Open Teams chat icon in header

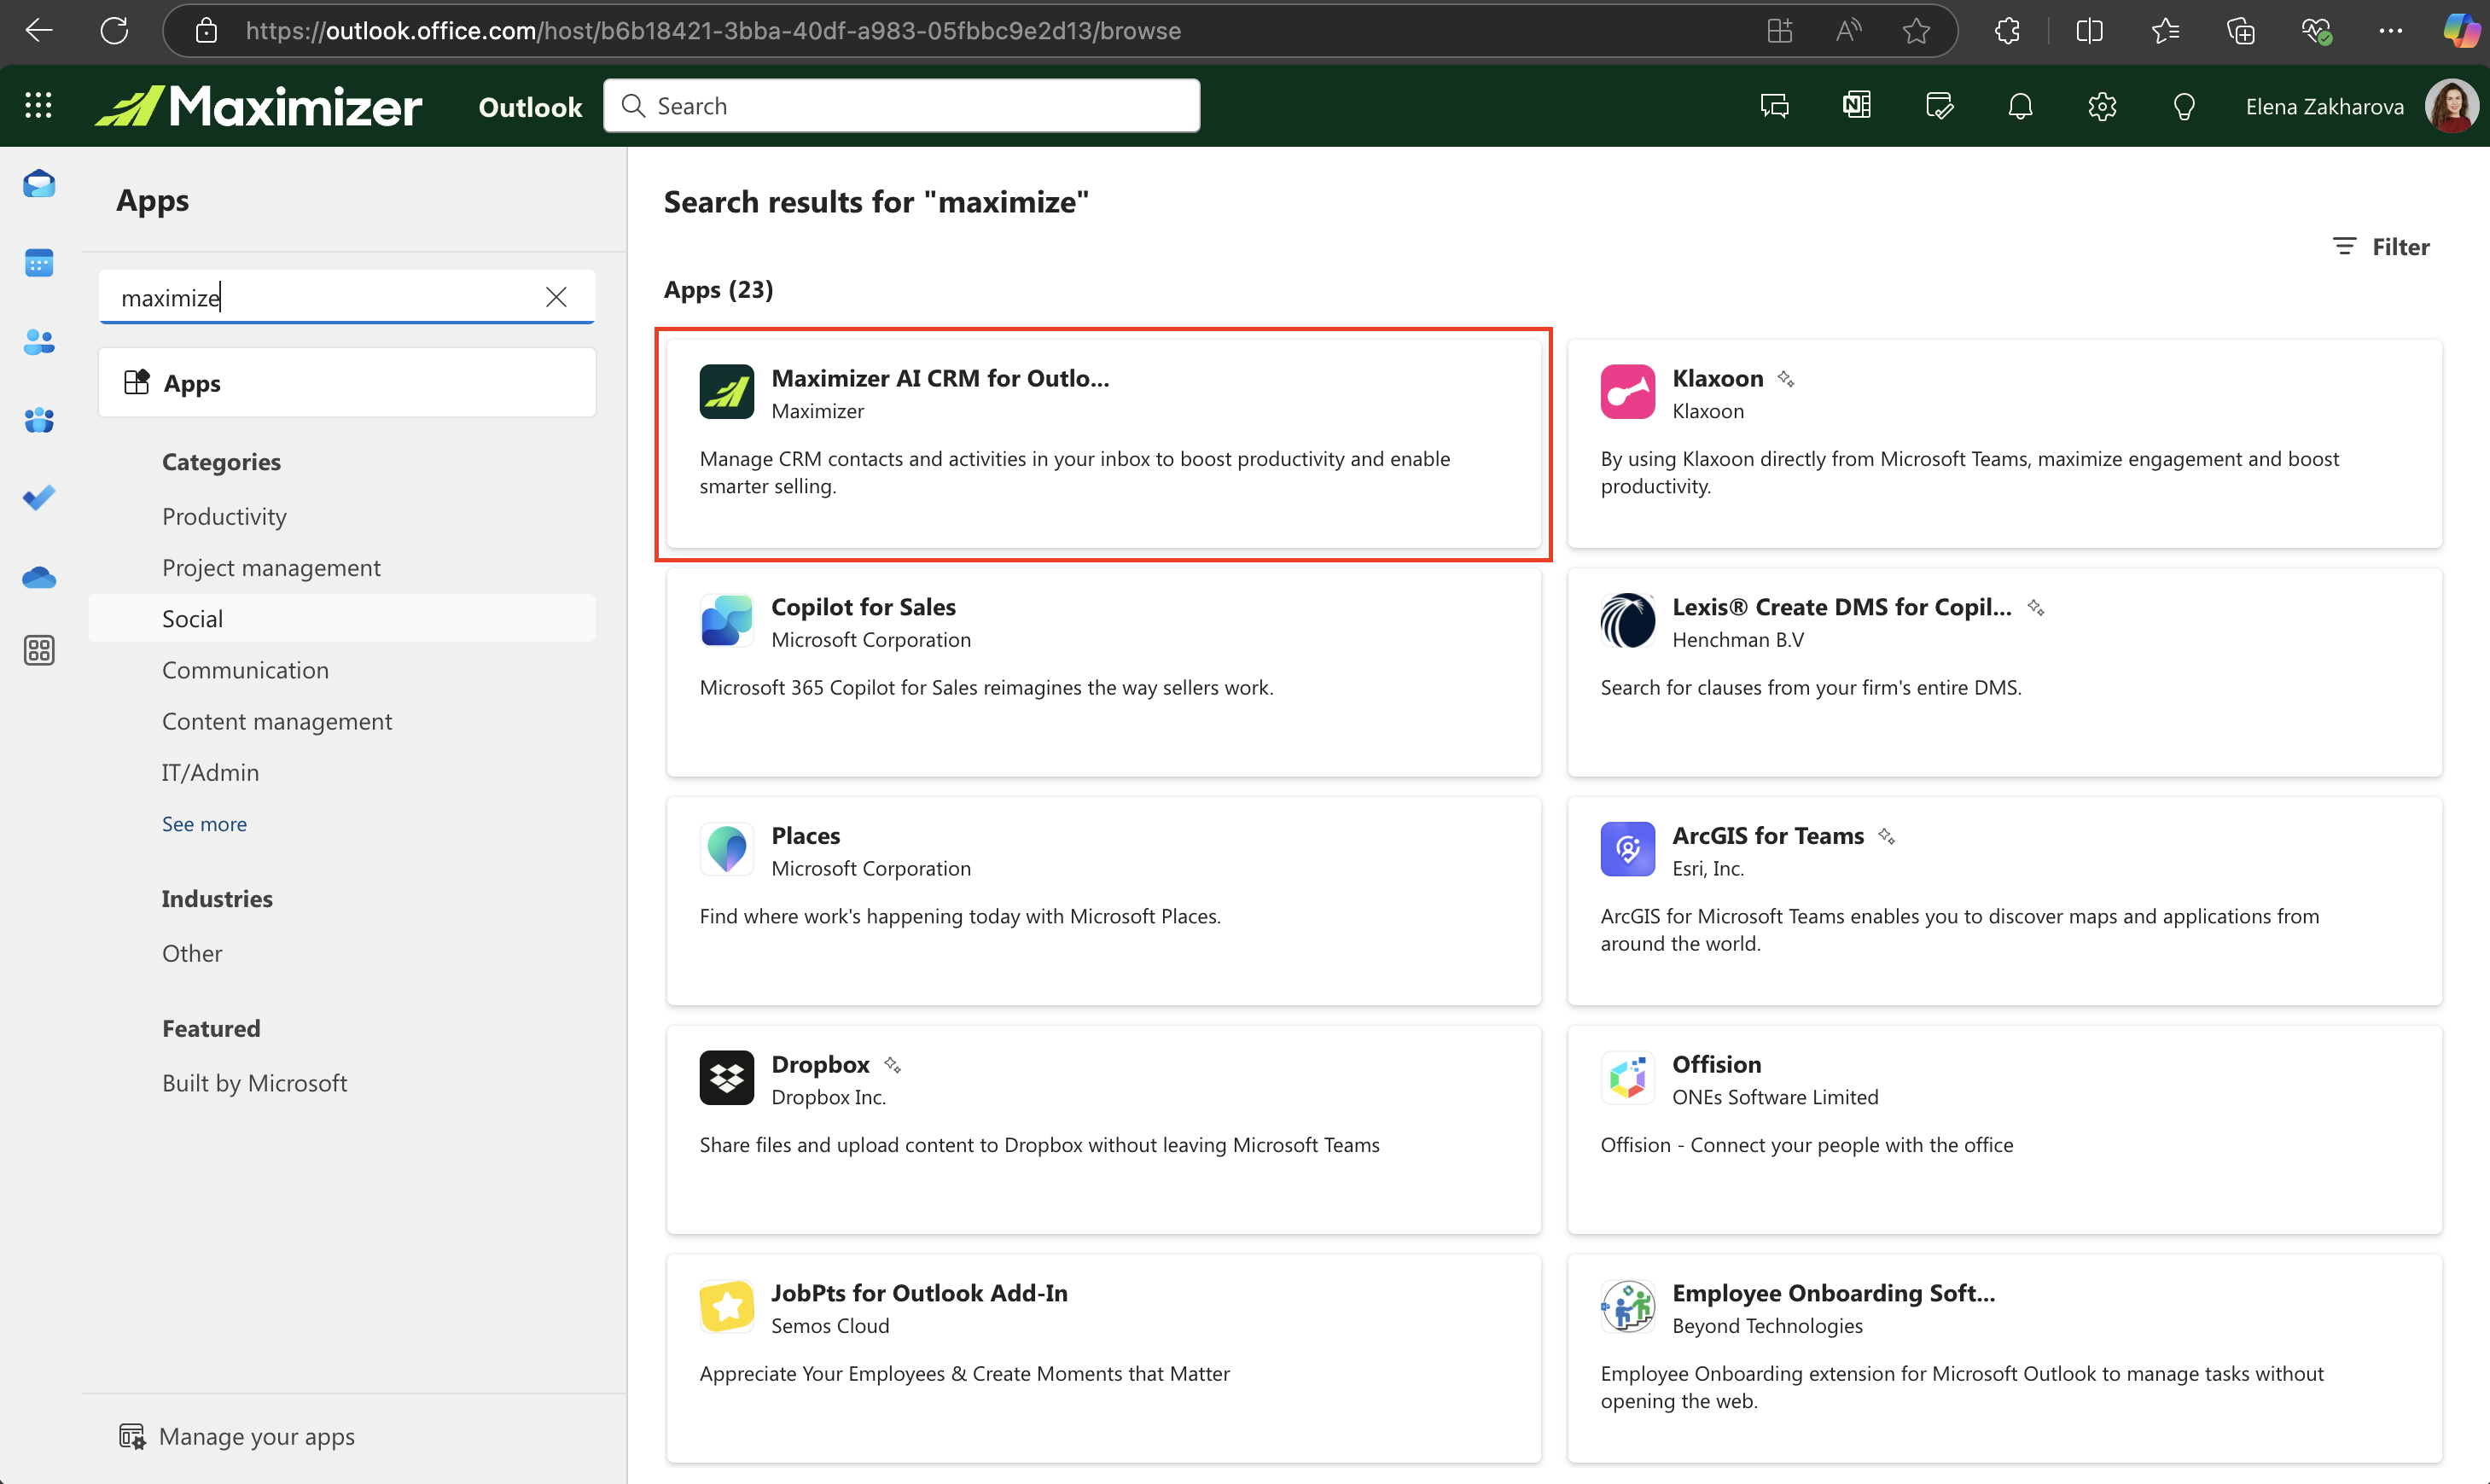pos(1775,106)
